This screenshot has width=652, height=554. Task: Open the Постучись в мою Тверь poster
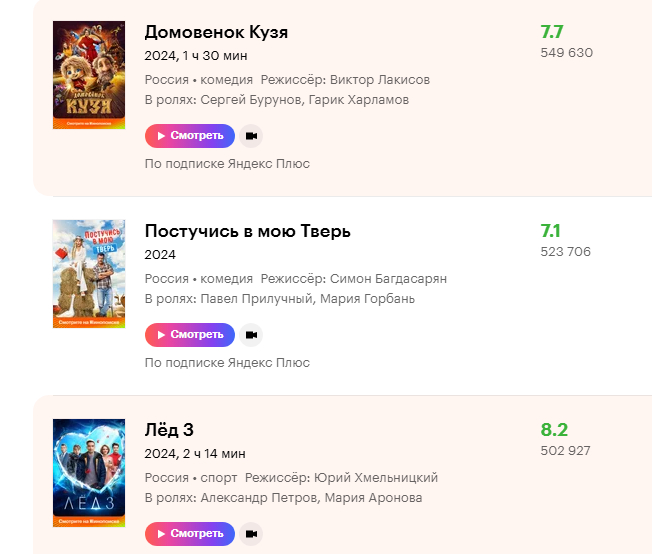point(89,274)
